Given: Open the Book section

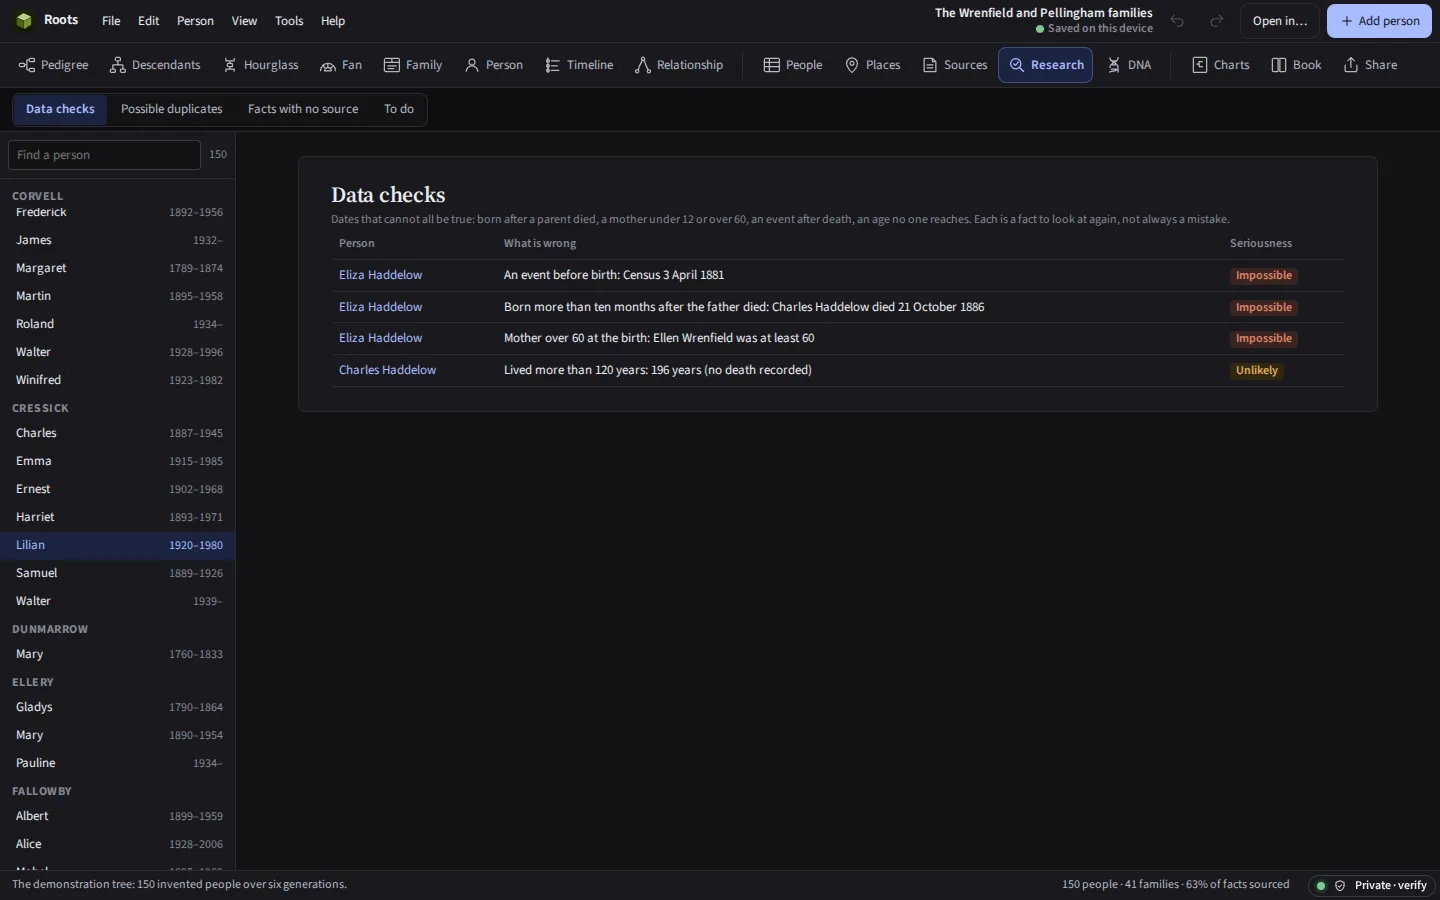Looking at the screenshot, I should tap(1296, 65).
